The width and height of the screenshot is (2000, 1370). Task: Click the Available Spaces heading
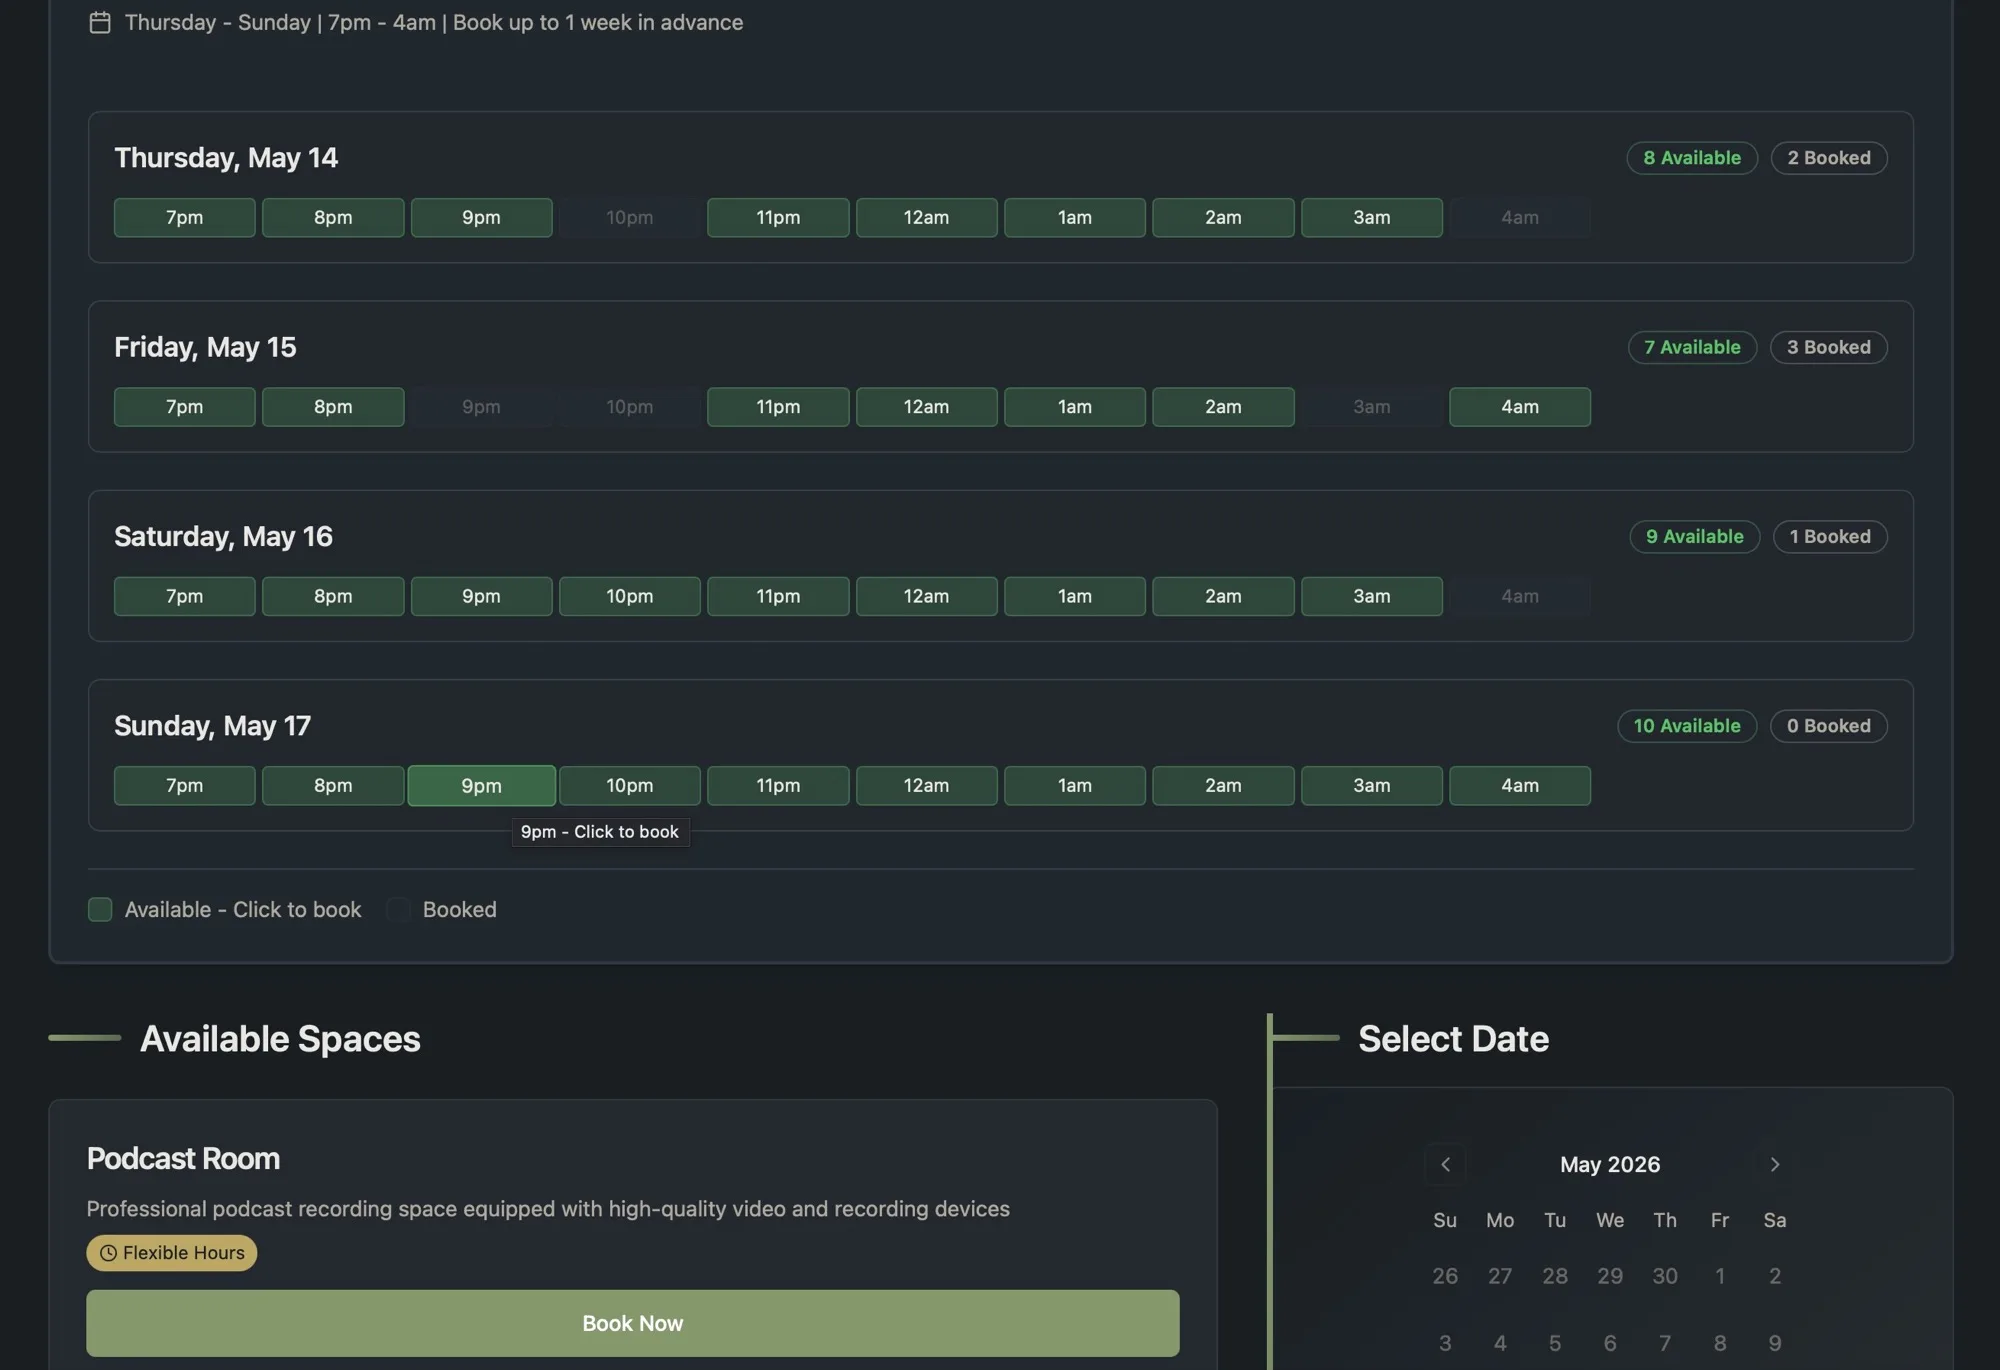[280, 1039]
